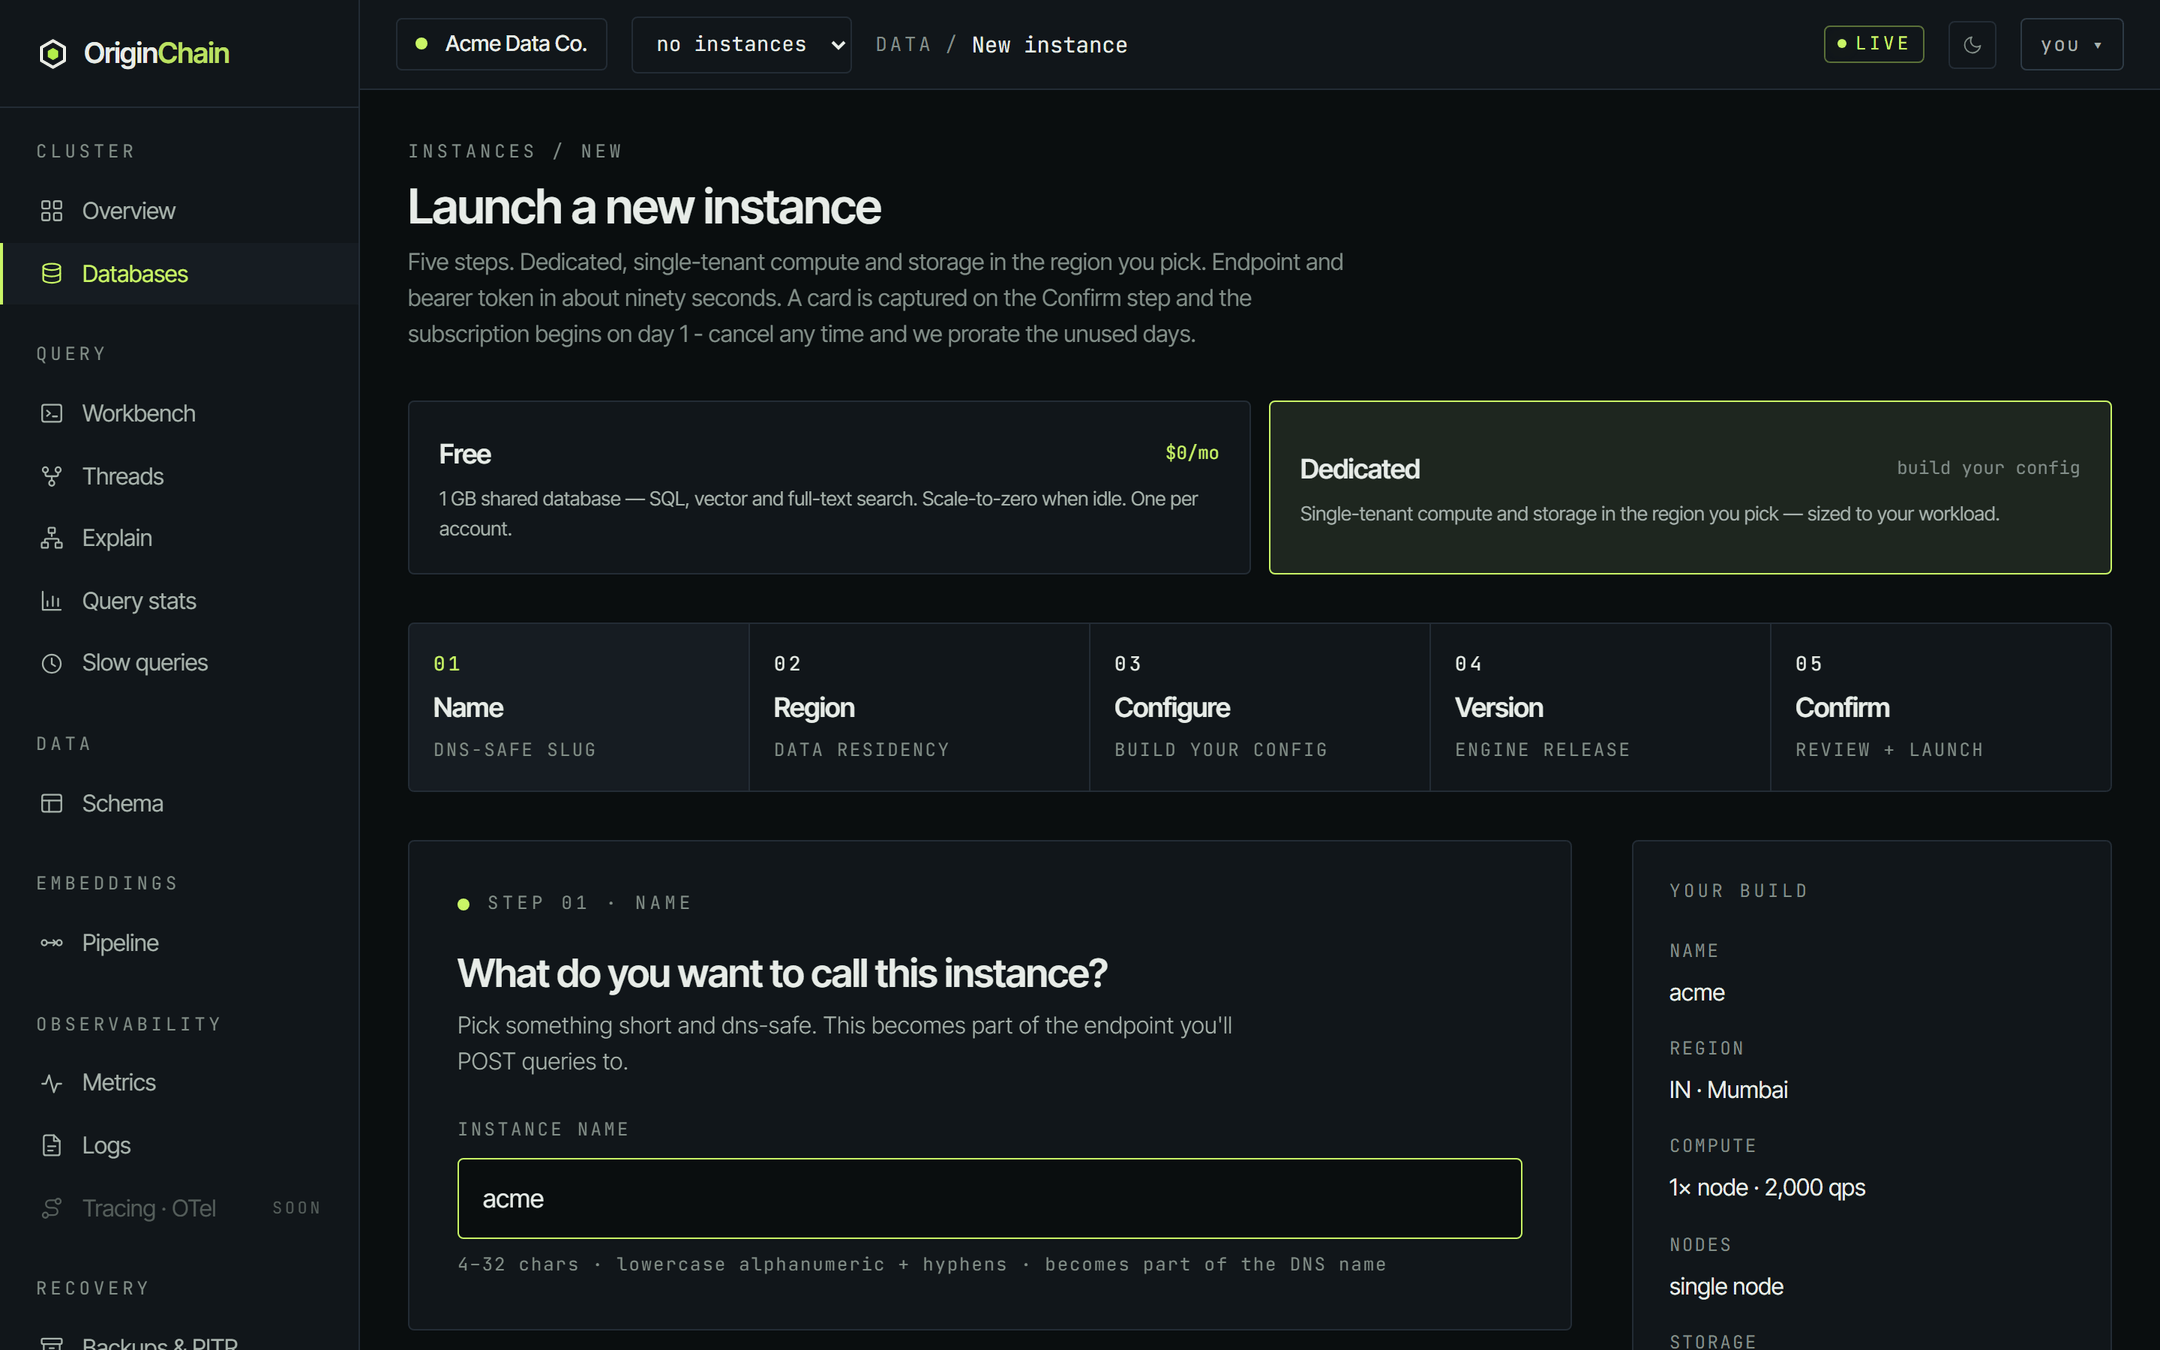The height and width of the screenshot is (1350, 2160).
Task: Click the Backups & PITR archive icon
Action: click(x=52, y=1343)
